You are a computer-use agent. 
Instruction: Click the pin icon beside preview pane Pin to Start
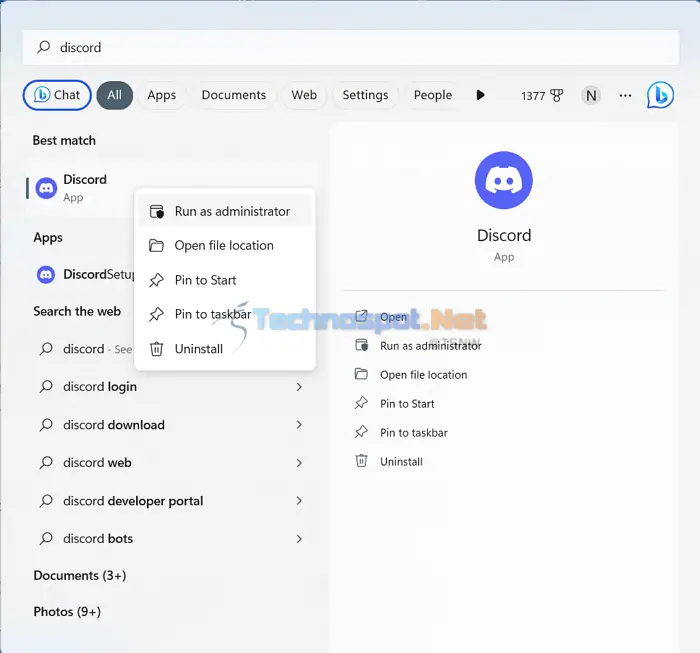(361, 403)
